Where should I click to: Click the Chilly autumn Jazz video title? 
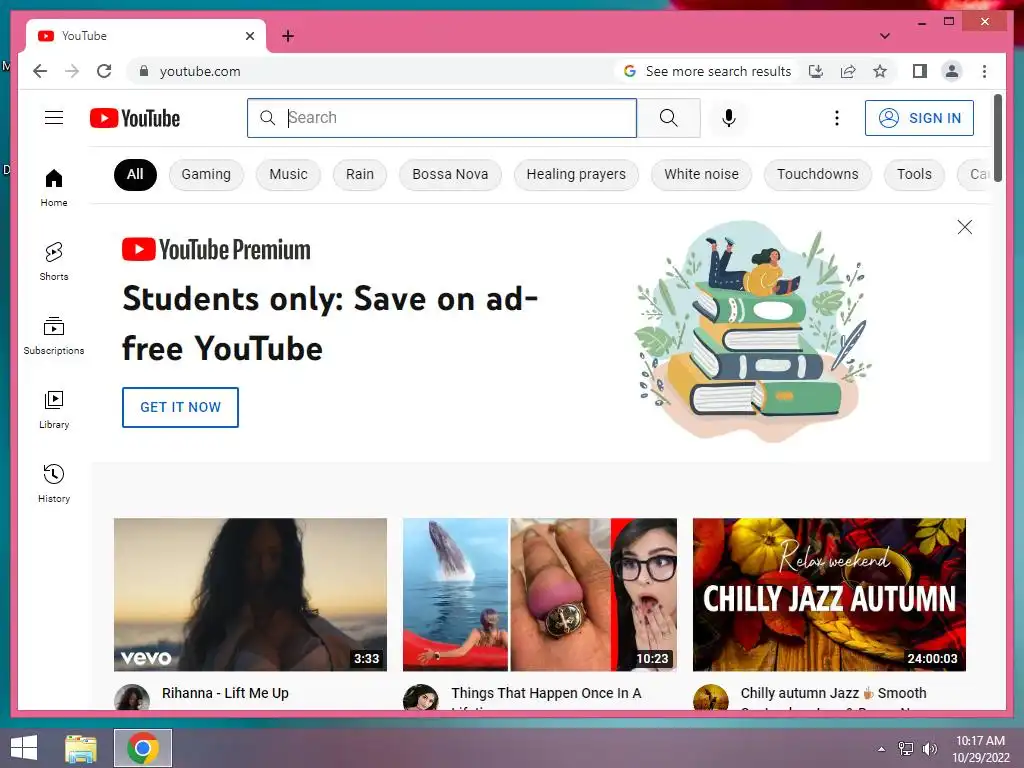click(x=833, y=693)
